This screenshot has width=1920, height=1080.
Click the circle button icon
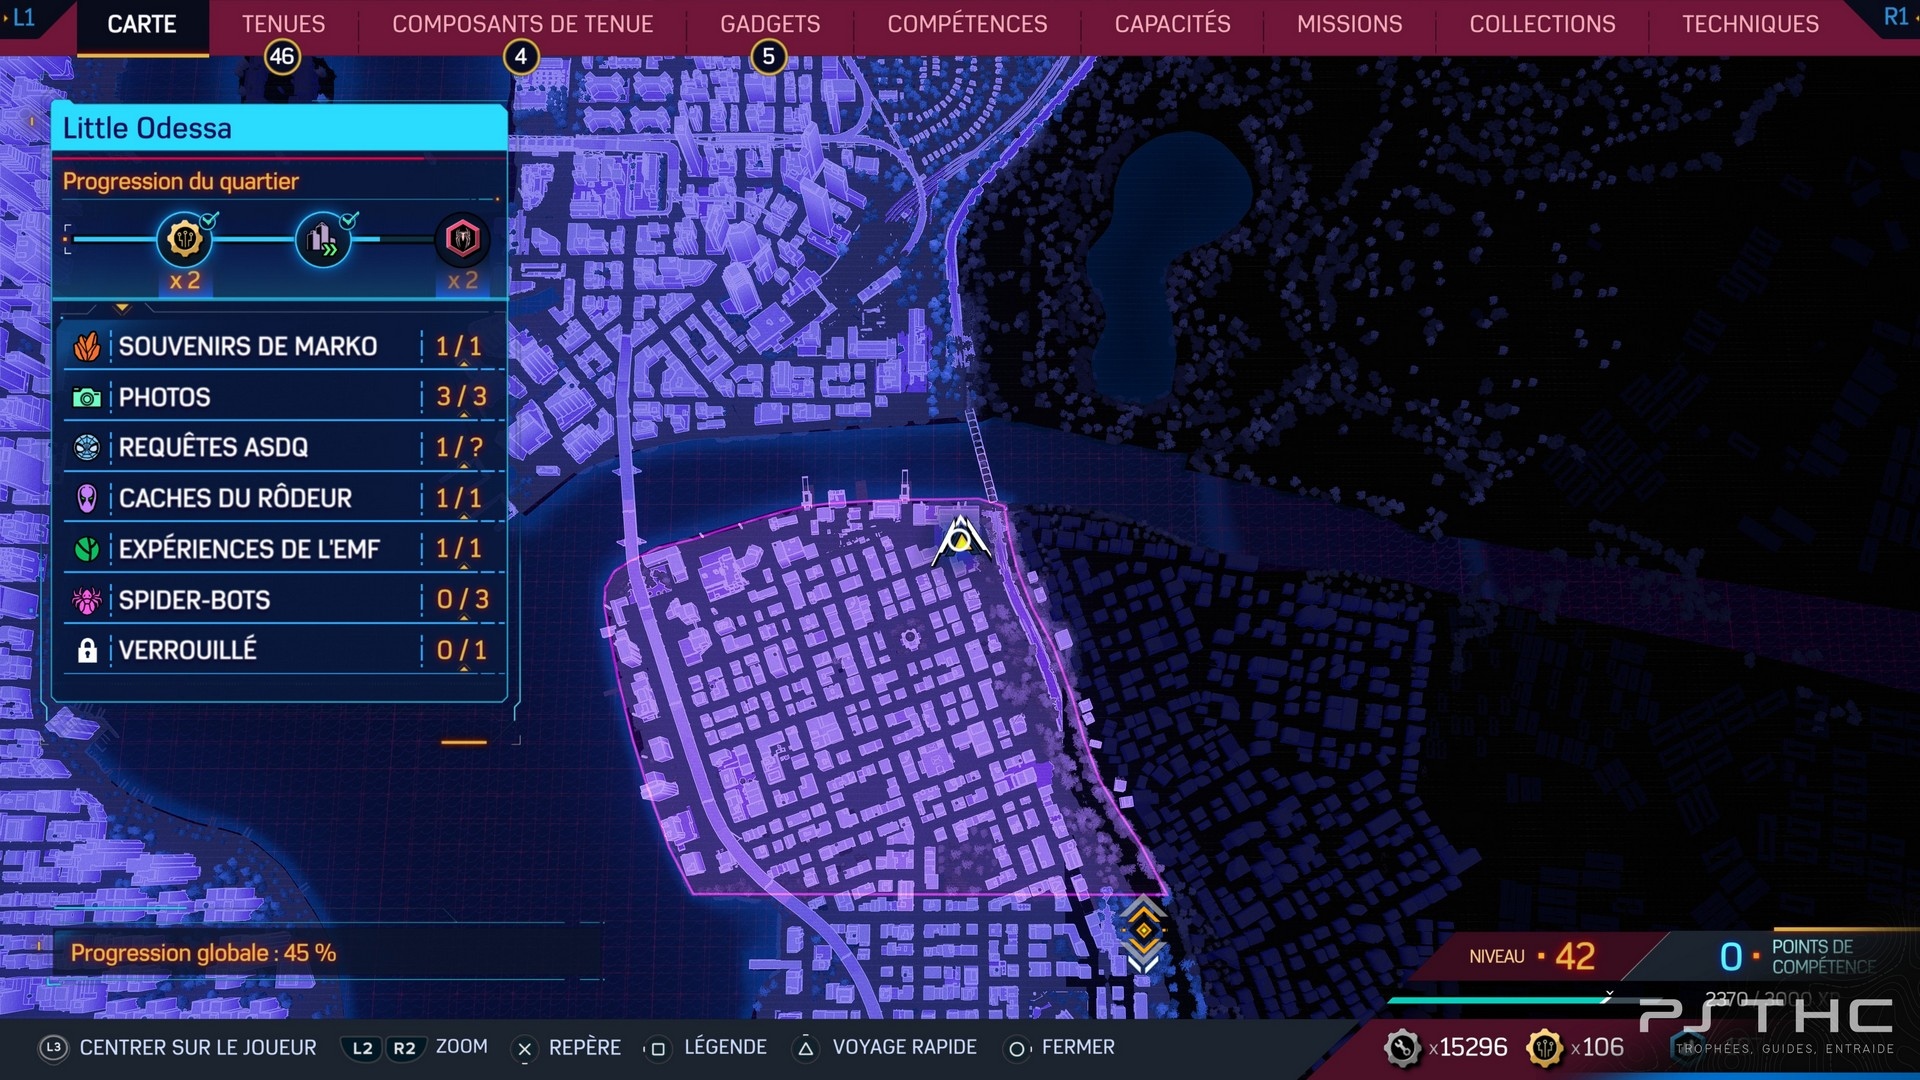pyautogui.click(x=1016, y=1049)
